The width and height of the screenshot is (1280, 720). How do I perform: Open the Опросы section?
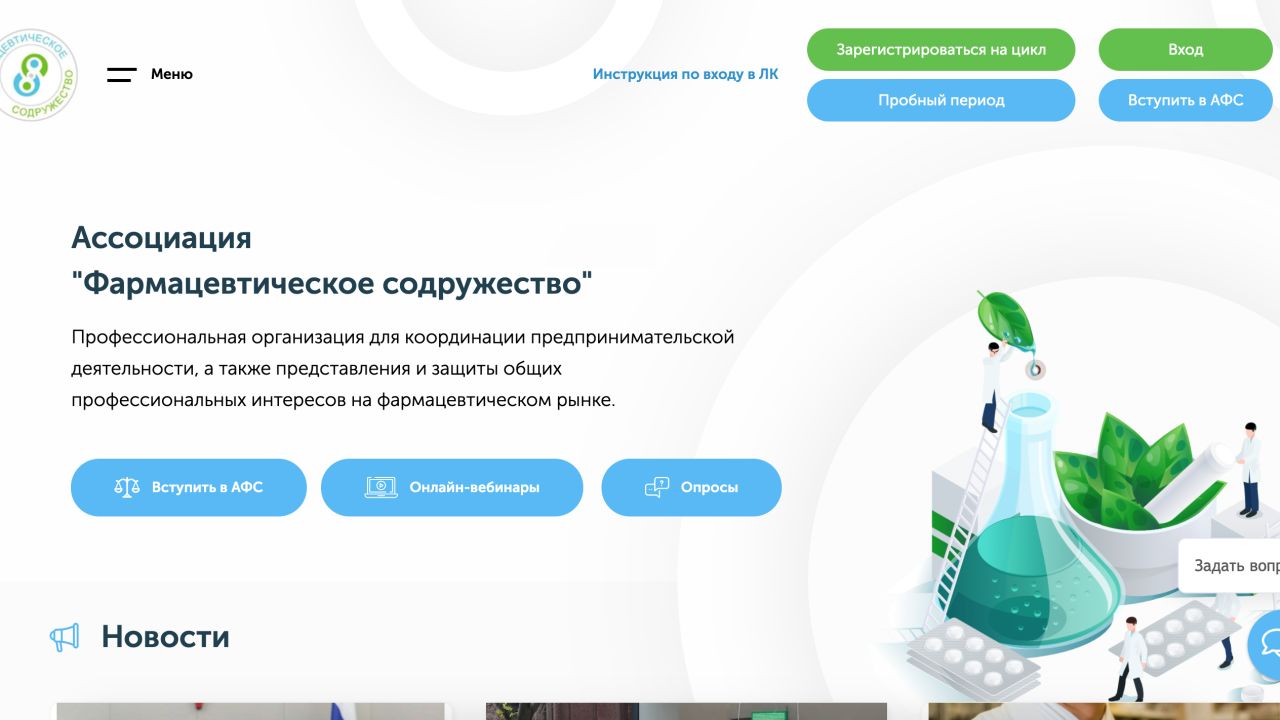(691, 487)
